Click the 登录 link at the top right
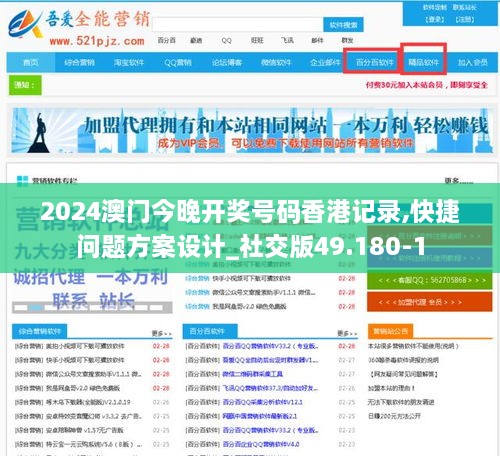 point(435,19)
